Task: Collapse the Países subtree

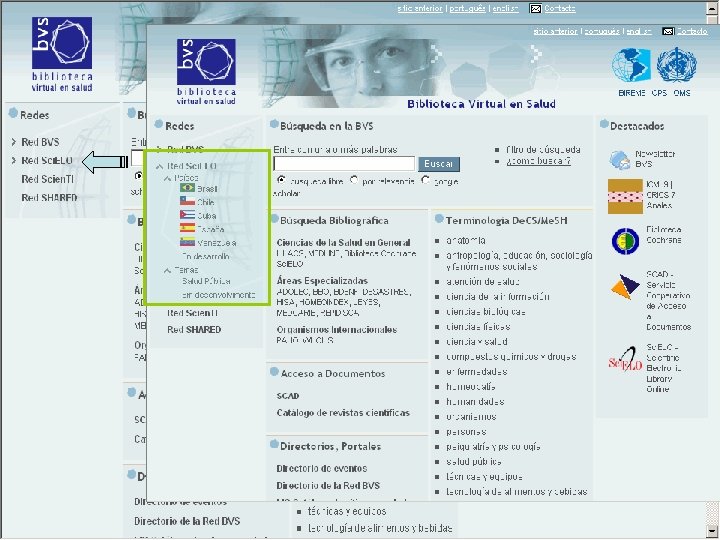Action: click(168, 178)
